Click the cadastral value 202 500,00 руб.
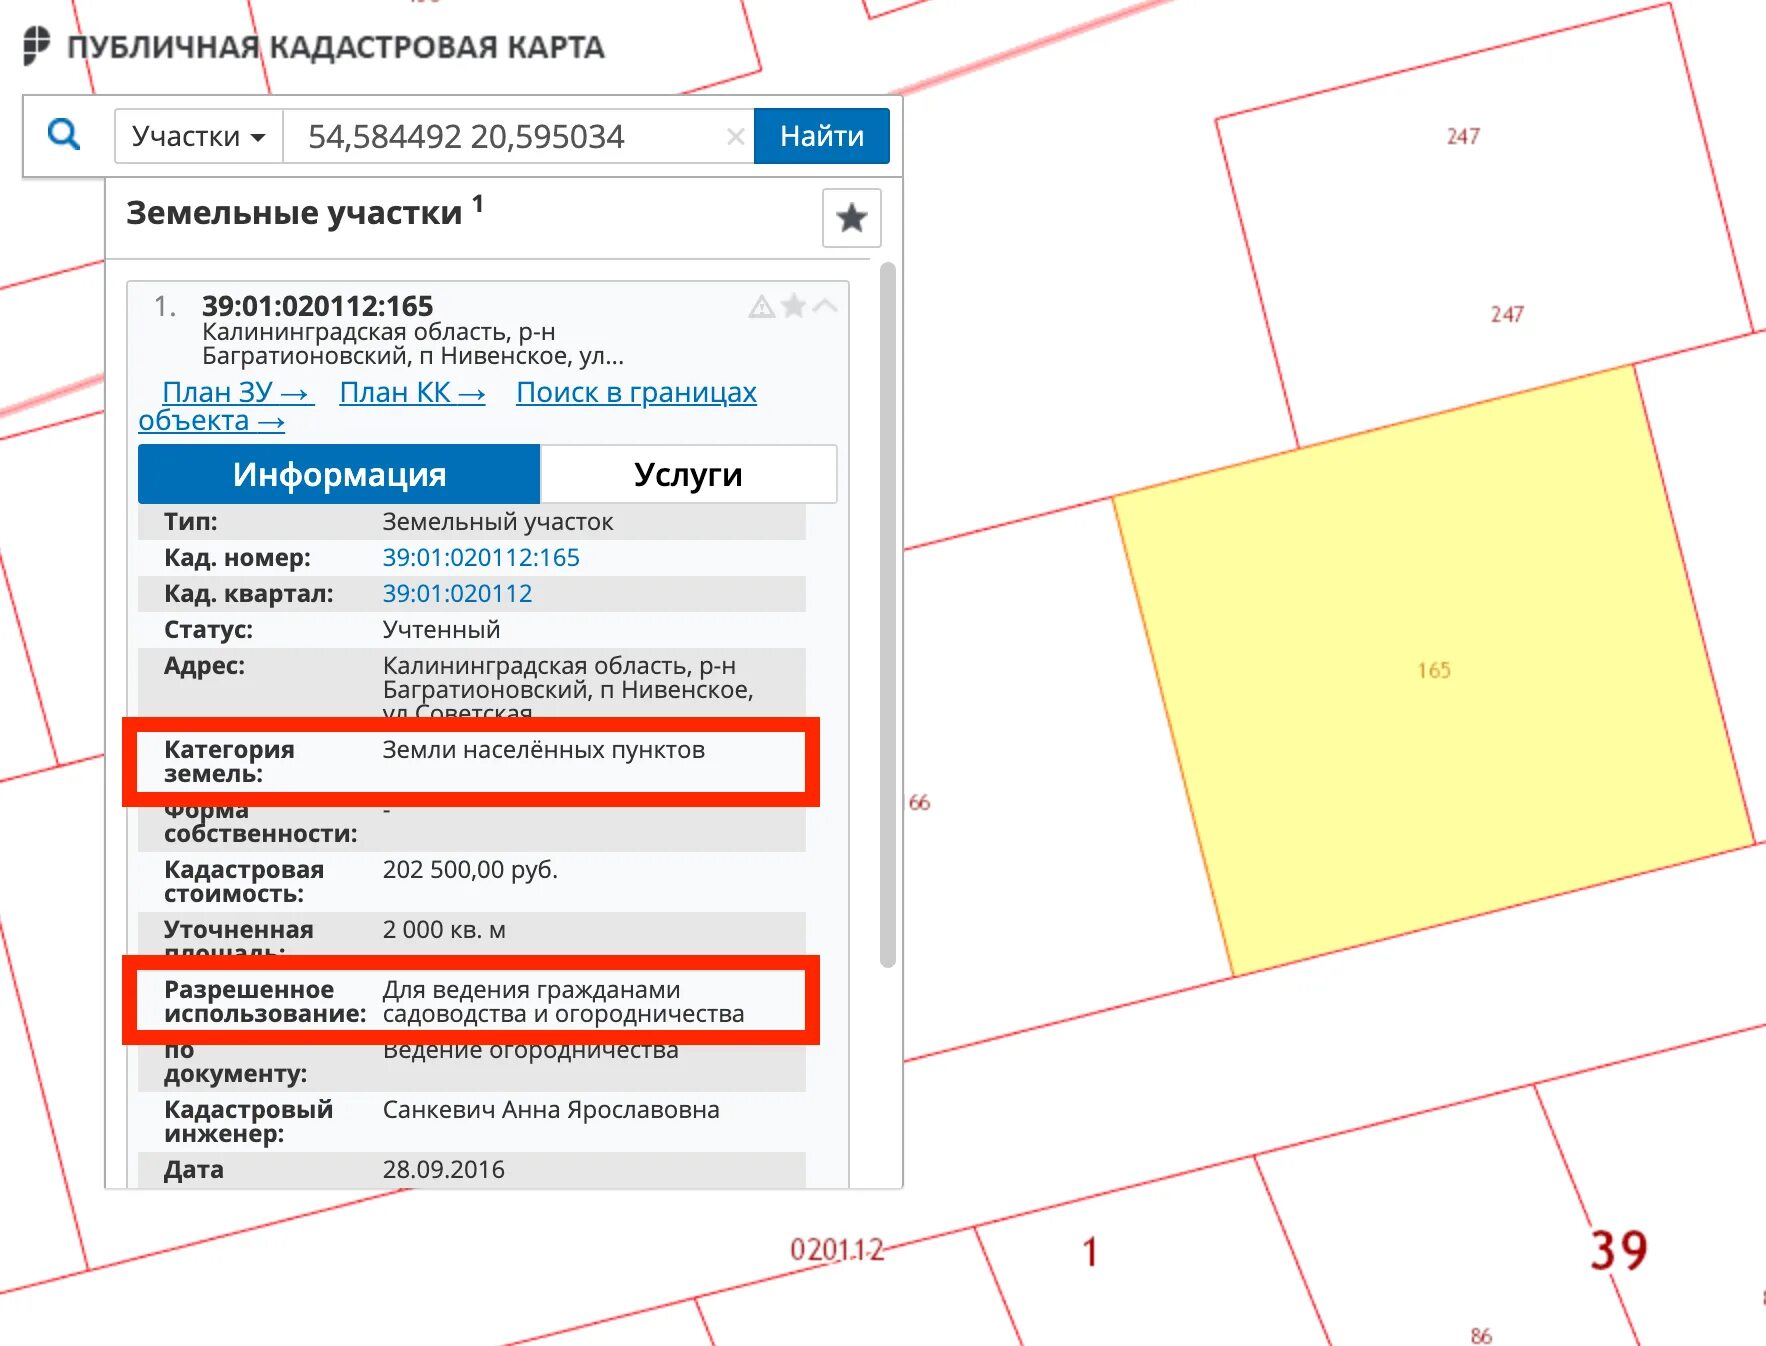Screen dimensions: 1766x1346 (x=470, y=869)
